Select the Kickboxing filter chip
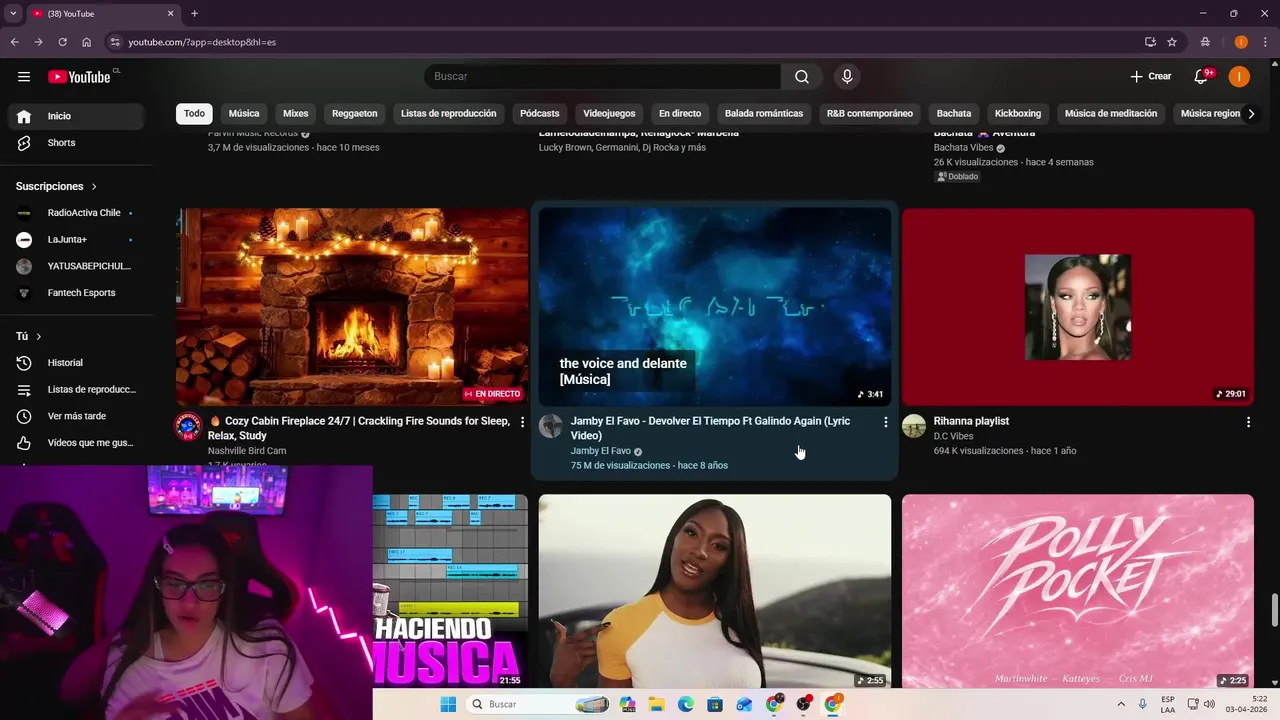1280x720 pixels. coord(1018,114)
